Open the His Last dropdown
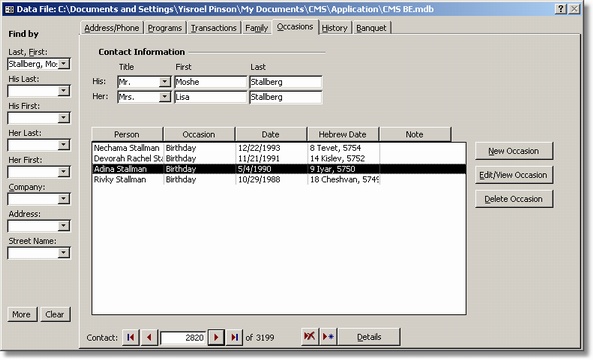The width and height of the screenshot is (593, 360). click(x=64, y=91)
